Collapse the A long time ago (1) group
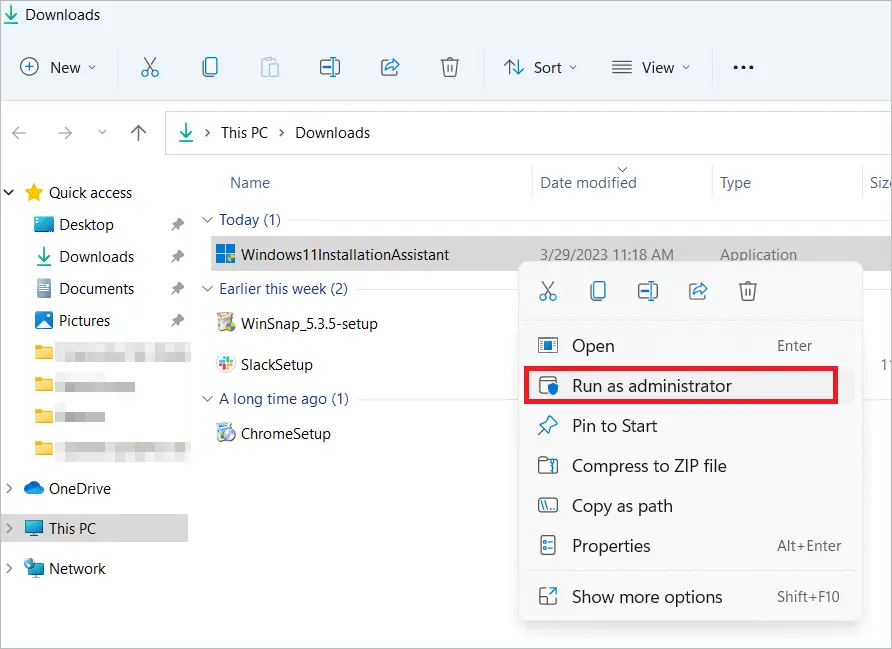The height and width of the screenshot is (649, 892). point(208,399)
